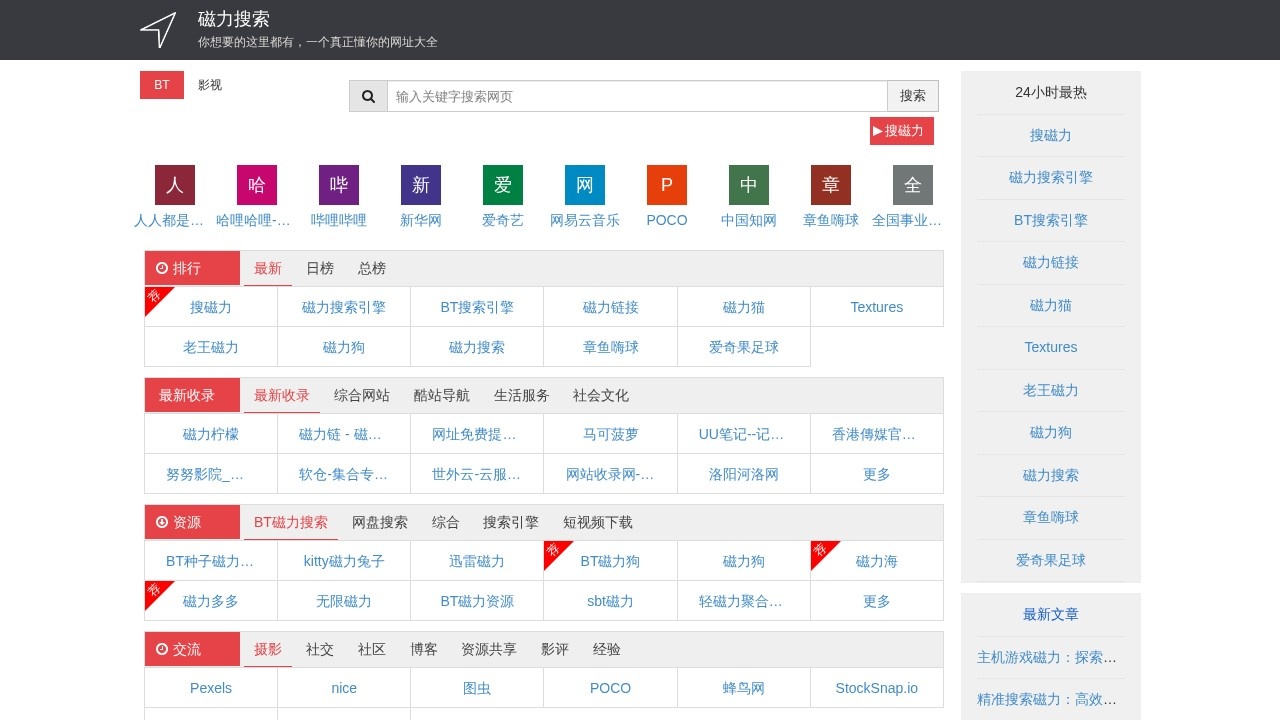The height and width of the screenshot is (720, 1280).
Task: Click the paper-plane site logo icon
Action: pos(158,30)
